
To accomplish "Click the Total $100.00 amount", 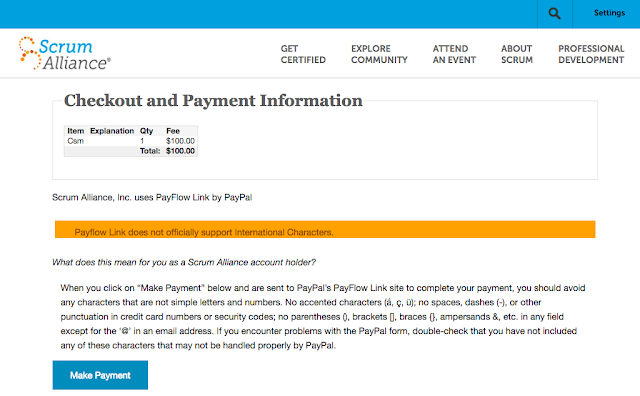I will click(x=180, y=151).
